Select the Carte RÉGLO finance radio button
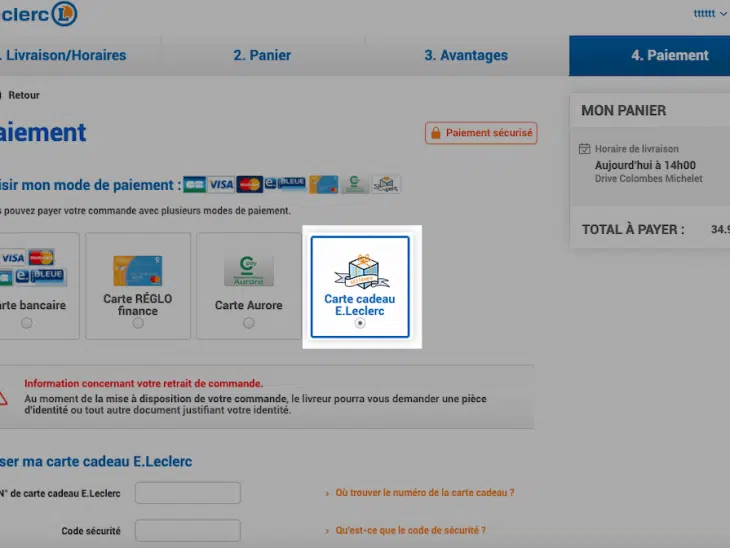This screenshot has height=548, width=730. (x=138, y=323)
